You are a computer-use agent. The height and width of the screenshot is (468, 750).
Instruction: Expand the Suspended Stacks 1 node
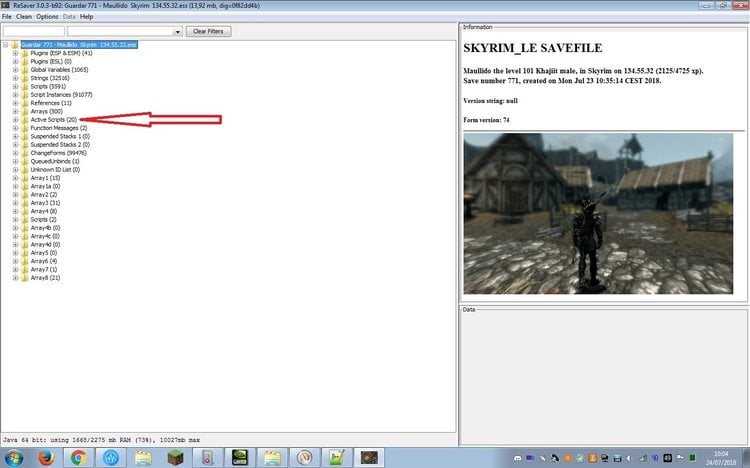click(15, 136)
